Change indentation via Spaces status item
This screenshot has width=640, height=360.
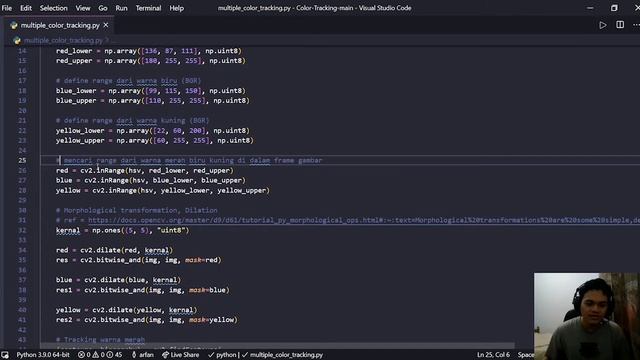[526, 355]
